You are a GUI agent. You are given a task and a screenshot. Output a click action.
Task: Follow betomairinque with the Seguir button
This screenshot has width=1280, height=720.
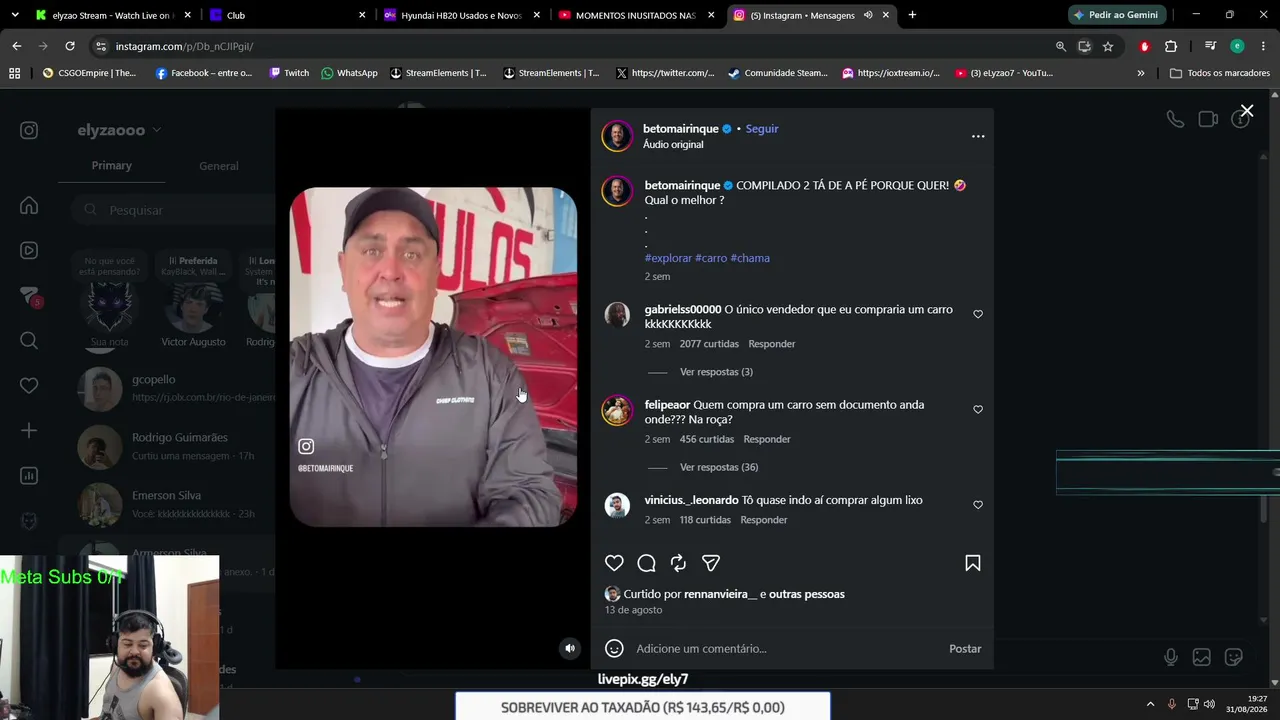tap(762, 129)
